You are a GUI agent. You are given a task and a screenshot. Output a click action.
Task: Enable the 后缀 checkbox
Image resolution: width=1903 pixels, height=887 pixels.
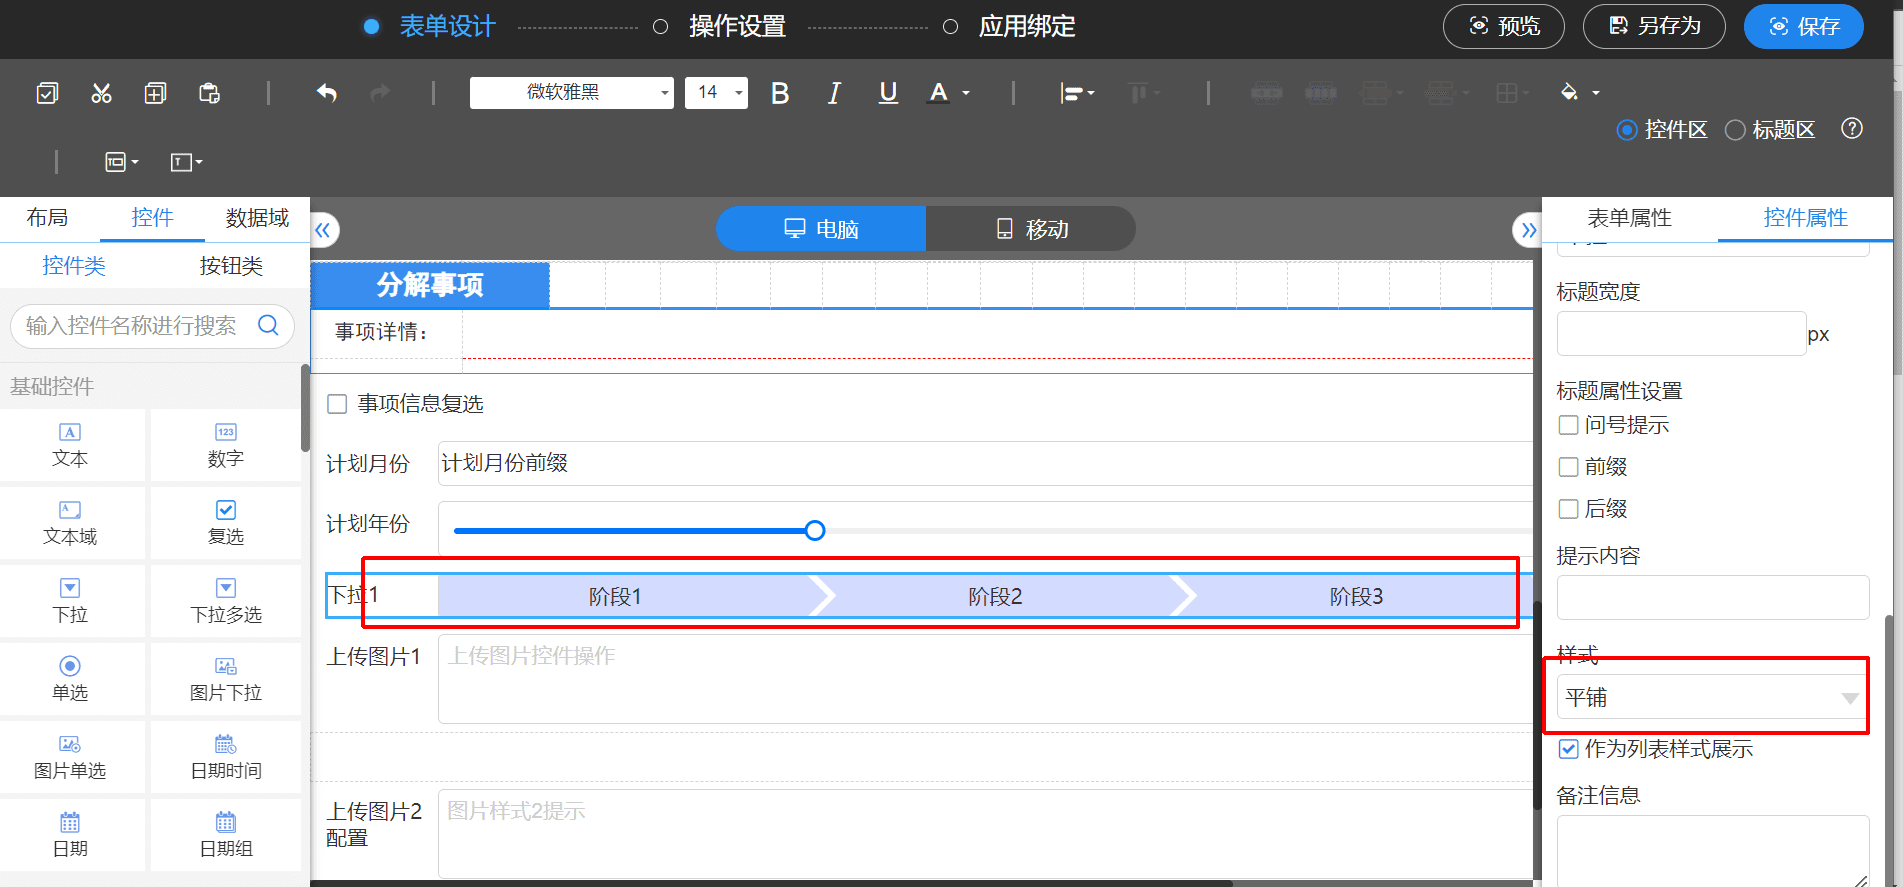(x=1569, y=509)
